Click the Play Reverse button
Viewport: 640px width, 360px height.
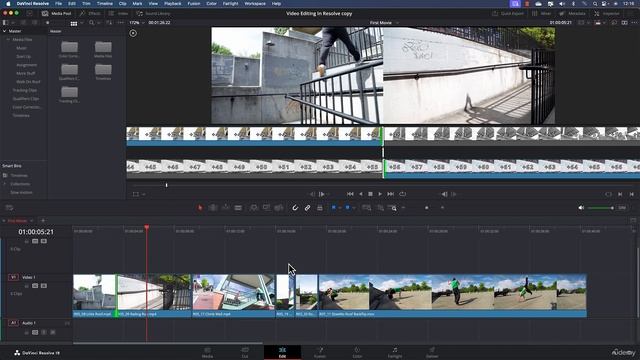pyautogui.click(x=360, y=194)
